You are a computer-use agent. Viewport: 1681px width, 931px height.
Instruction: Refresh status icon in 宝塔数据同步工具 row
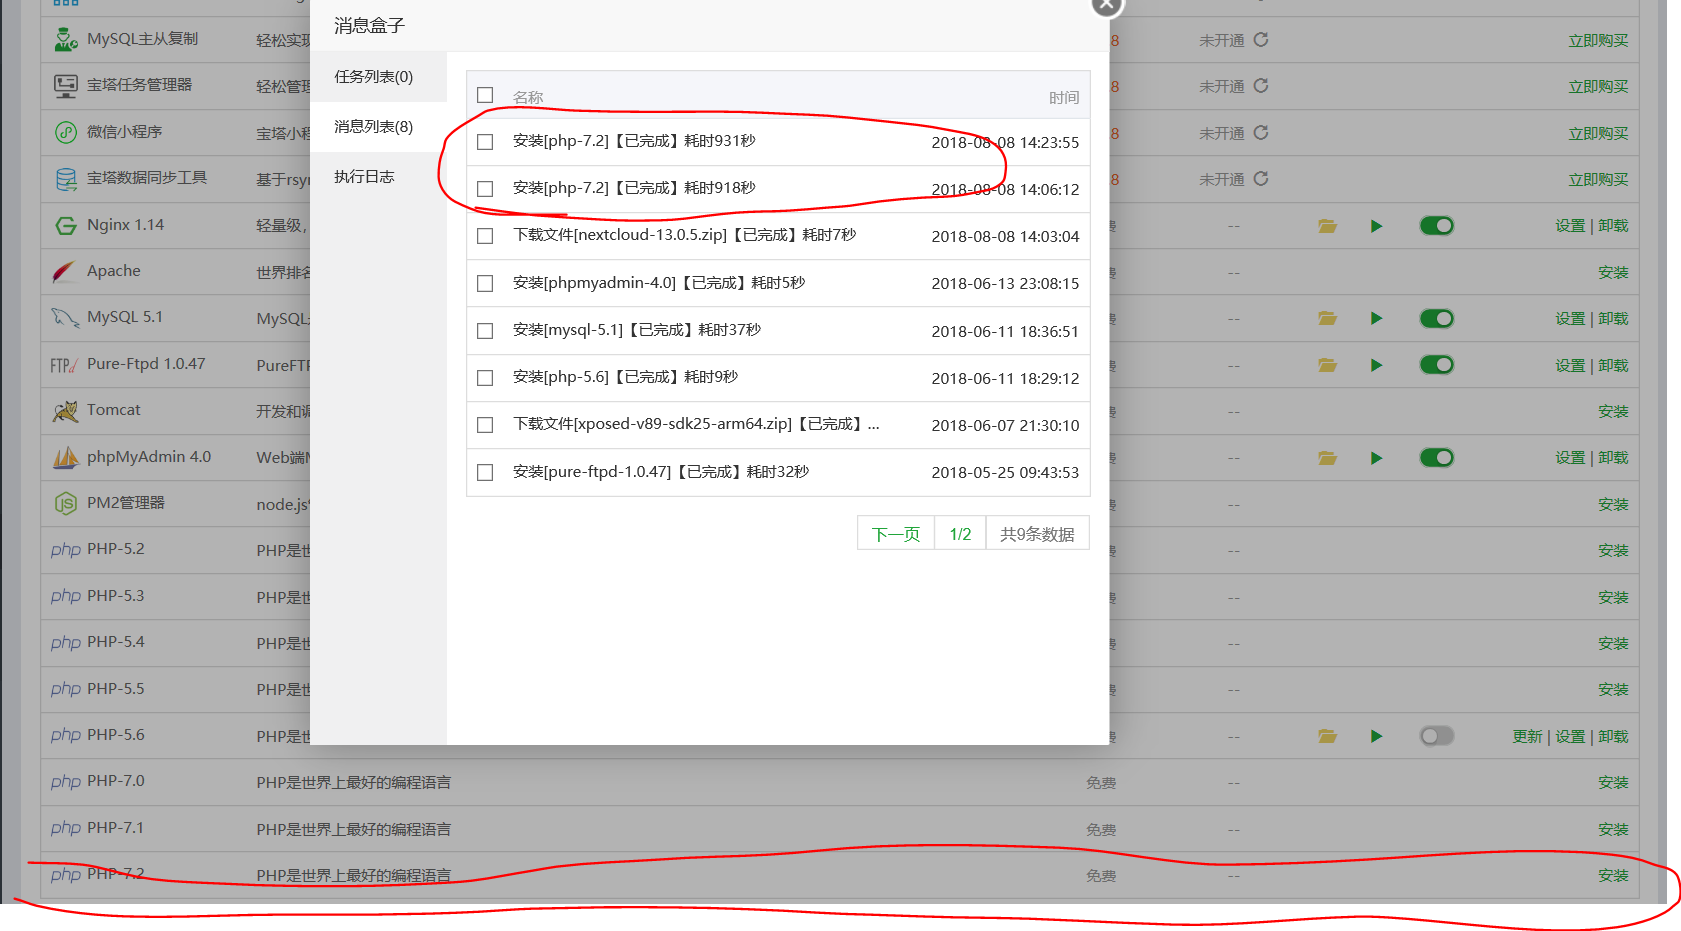point(1261,178)
